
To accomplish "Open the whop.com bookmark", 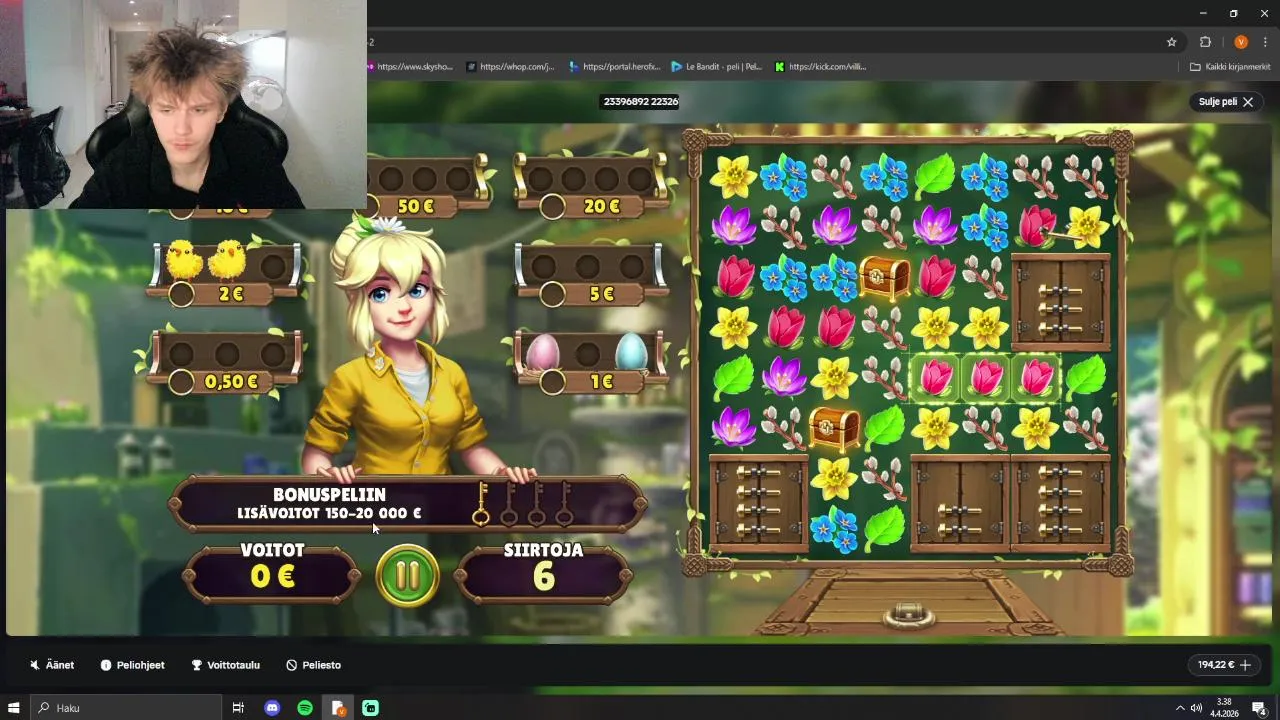I will click(509, 67).
